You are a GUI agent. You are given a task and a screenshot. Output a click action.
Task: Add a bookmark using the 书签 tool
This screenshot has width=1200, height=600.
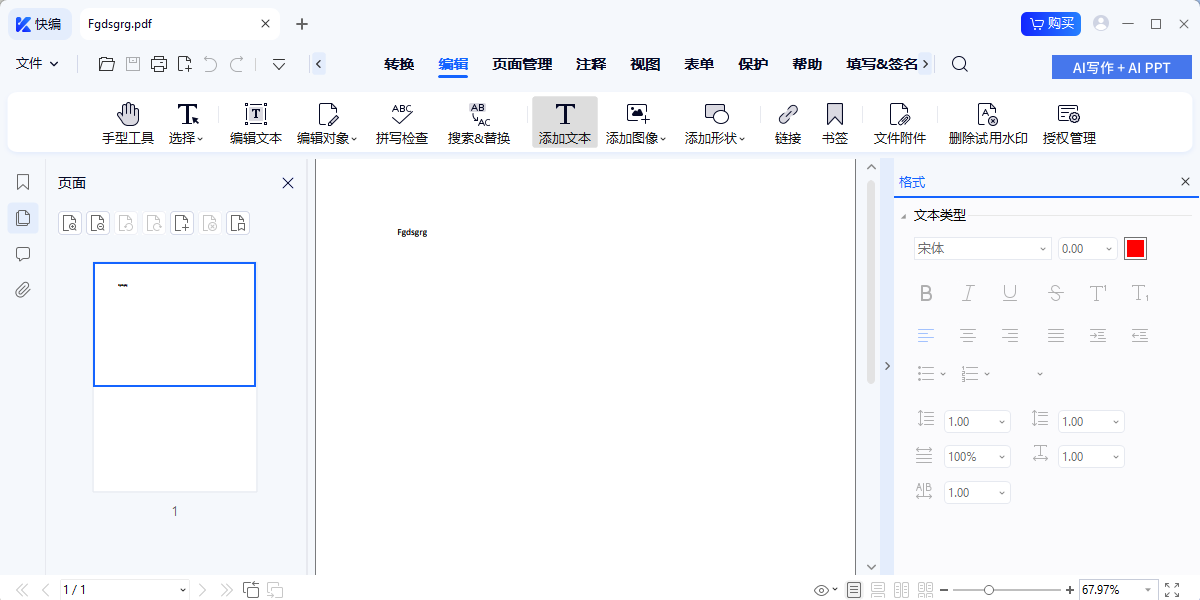pyautogui.click(x=834, y=122)
